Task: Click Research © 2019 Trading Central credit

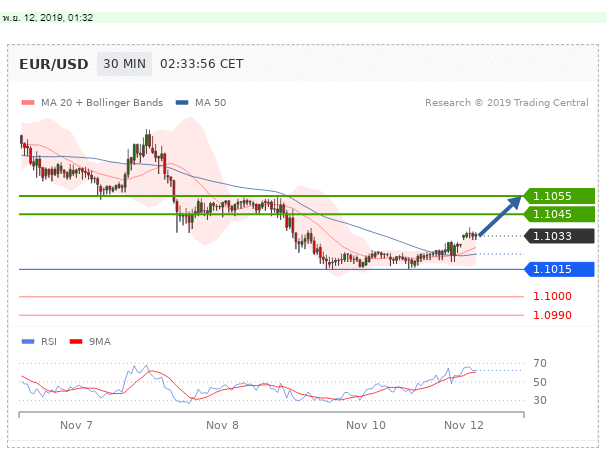Action: tap(507, 103)
